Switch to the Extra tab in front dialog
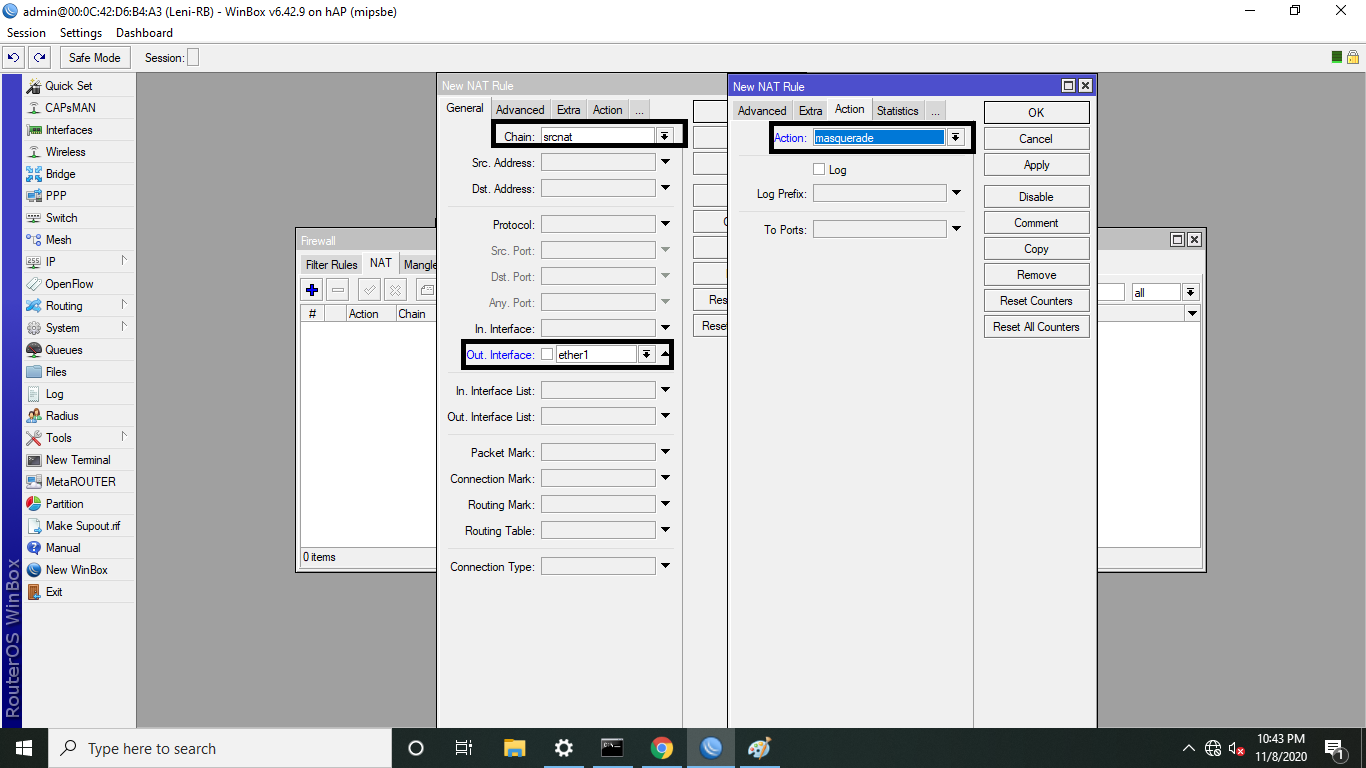This screenshot has width=1366, height=768. 811,111
